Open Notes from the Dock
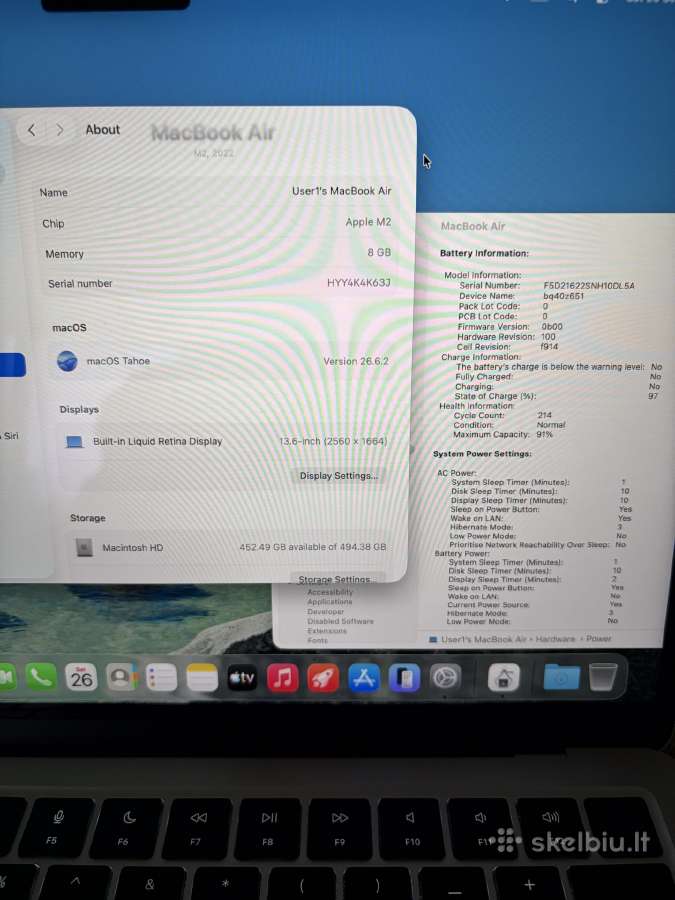675x900 pixels. click(x=202, y=678)
